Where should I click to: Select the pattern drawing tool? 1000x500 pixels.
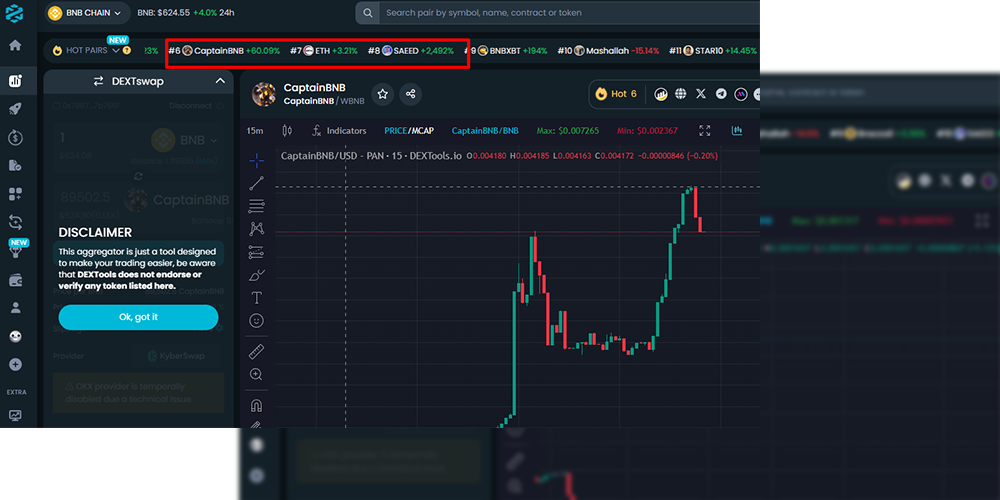coord(256,228)
